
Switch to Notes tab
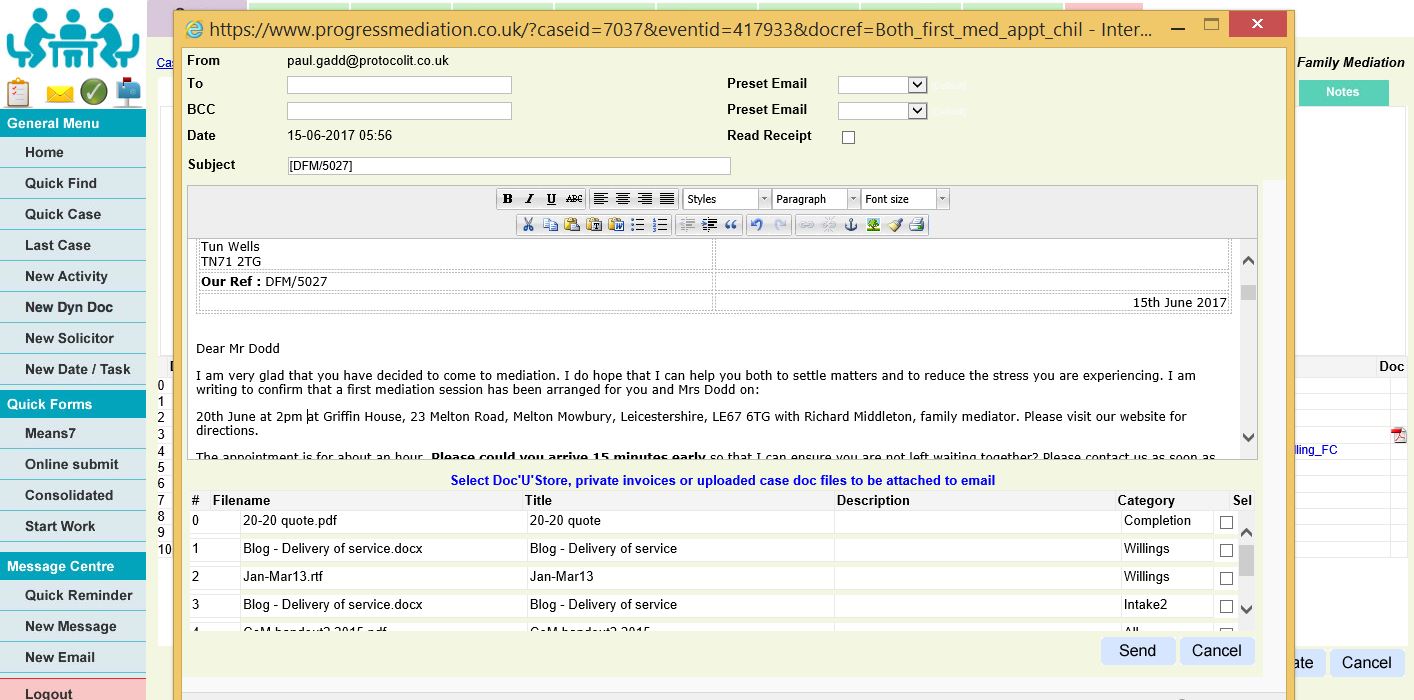point(1343,92)
